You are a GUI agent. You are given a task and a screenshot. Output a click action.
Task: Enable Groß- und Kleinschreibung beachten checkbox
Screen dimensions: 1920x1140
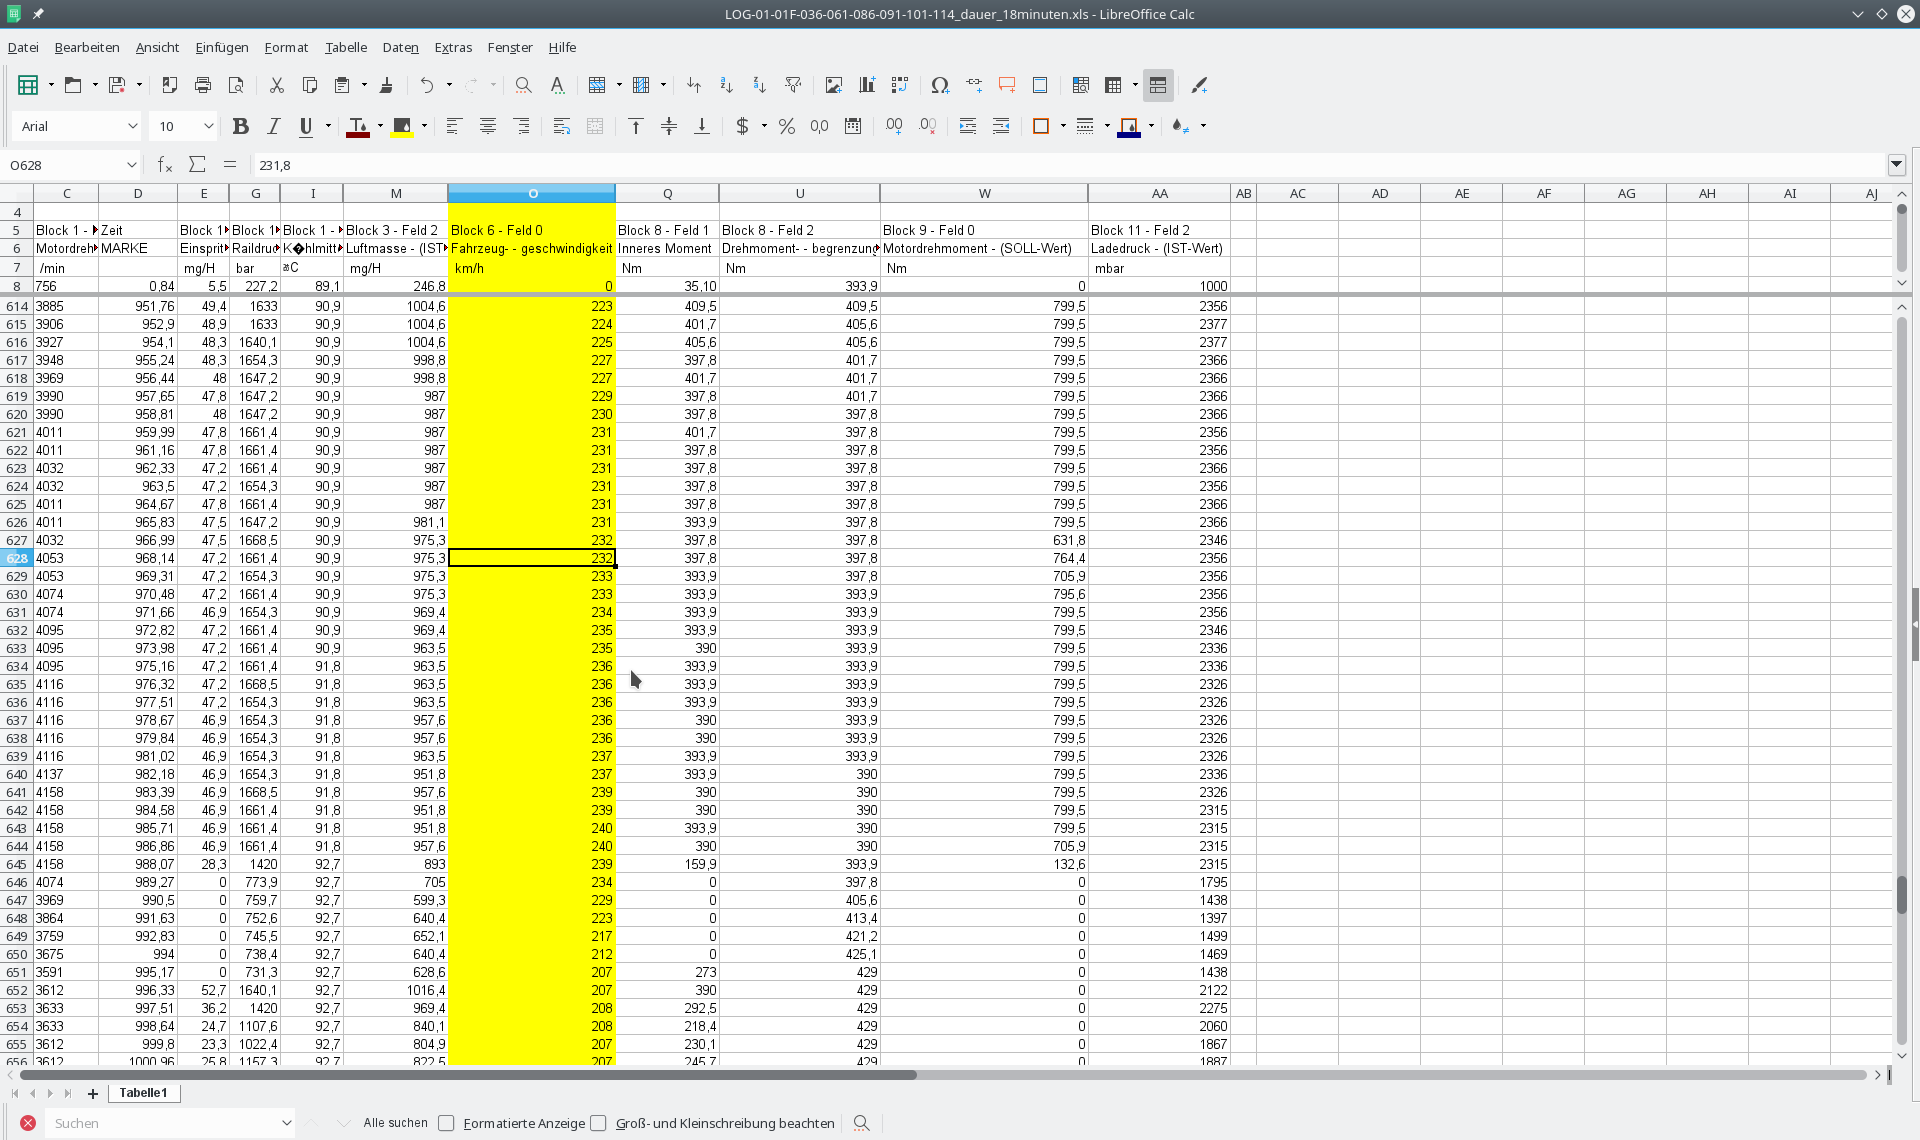click(x=599, y=1123)
